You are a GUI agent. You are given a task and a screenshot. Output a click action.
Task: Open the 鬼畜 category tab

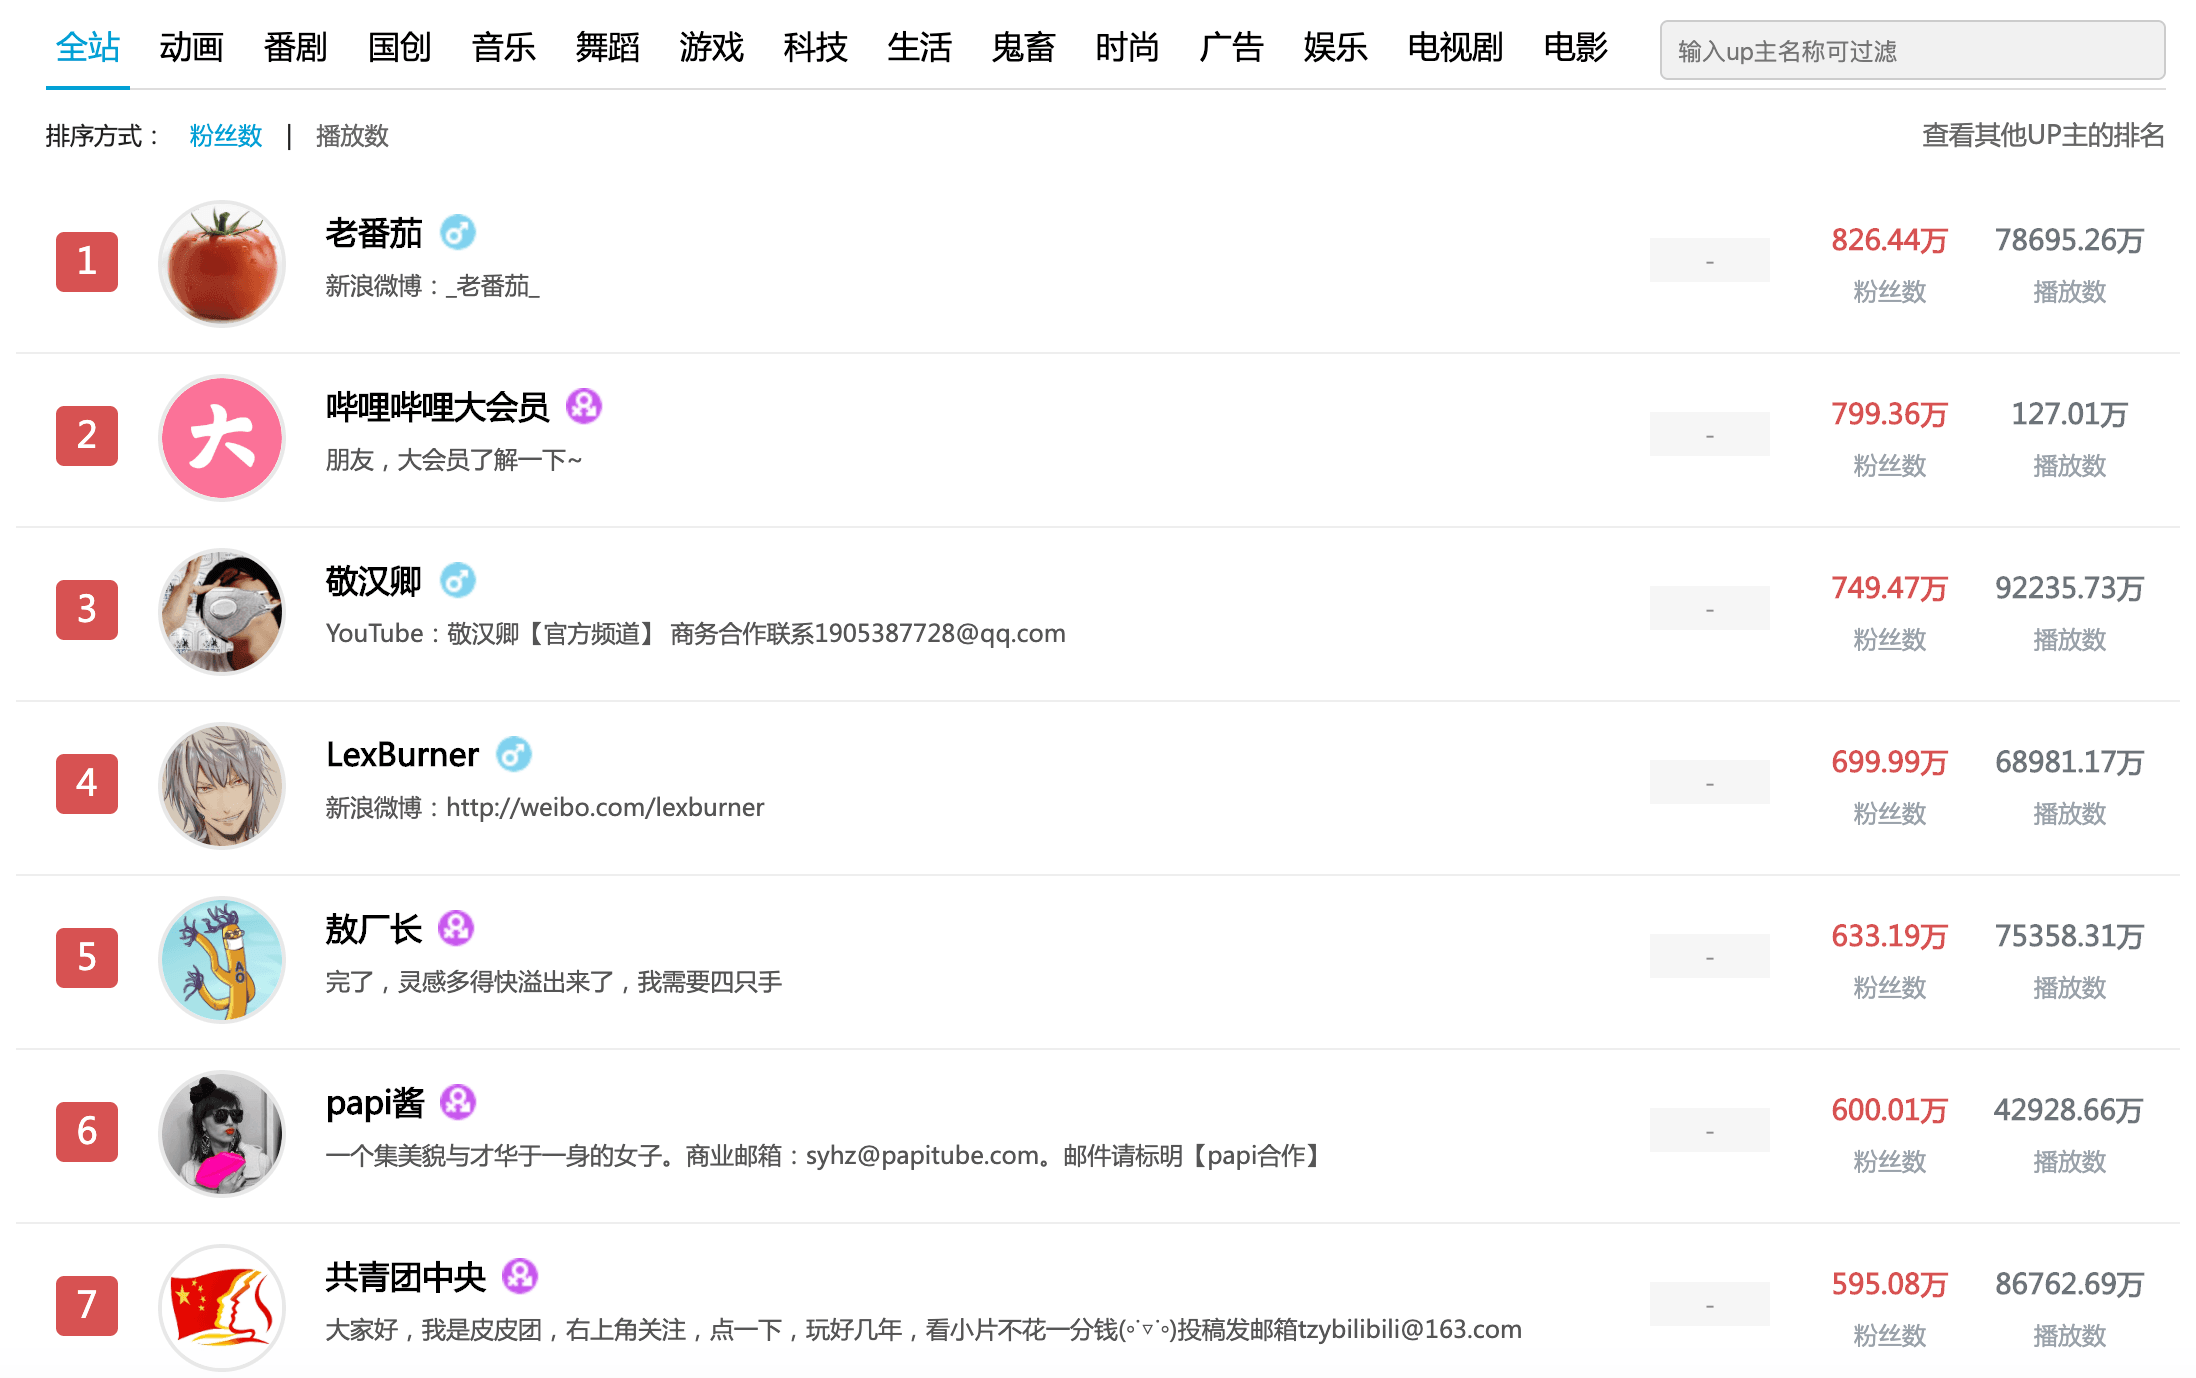[x=1023, y=47]
